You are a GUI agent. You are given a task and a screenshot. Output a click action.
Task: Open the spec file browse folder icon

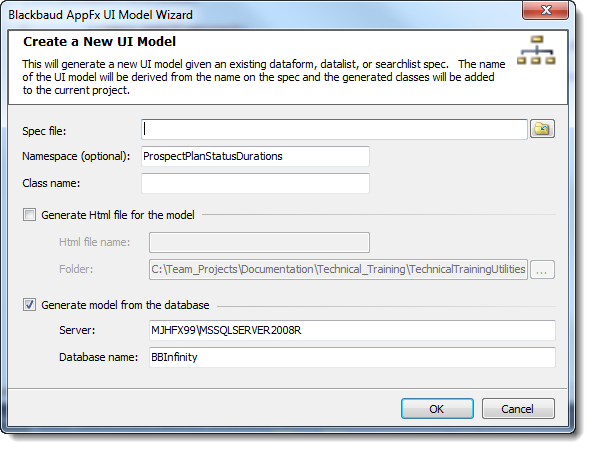(x=542, y=129)
